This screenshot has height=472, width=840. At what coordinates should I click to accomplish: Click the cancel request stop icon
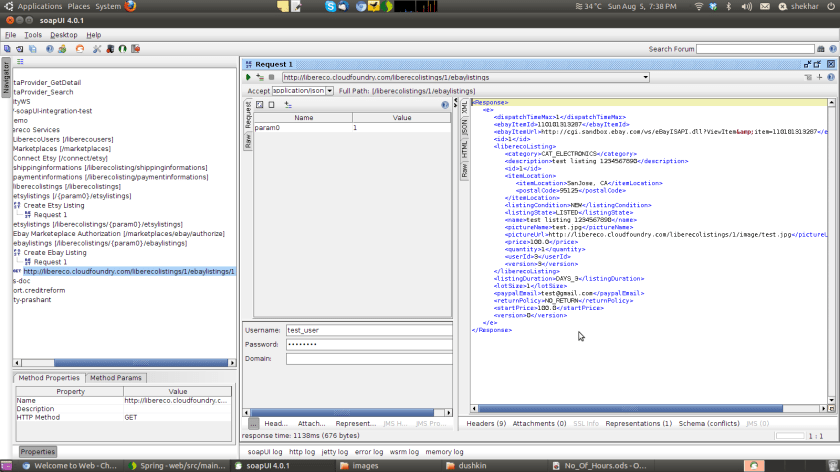(x=272, y=77)
